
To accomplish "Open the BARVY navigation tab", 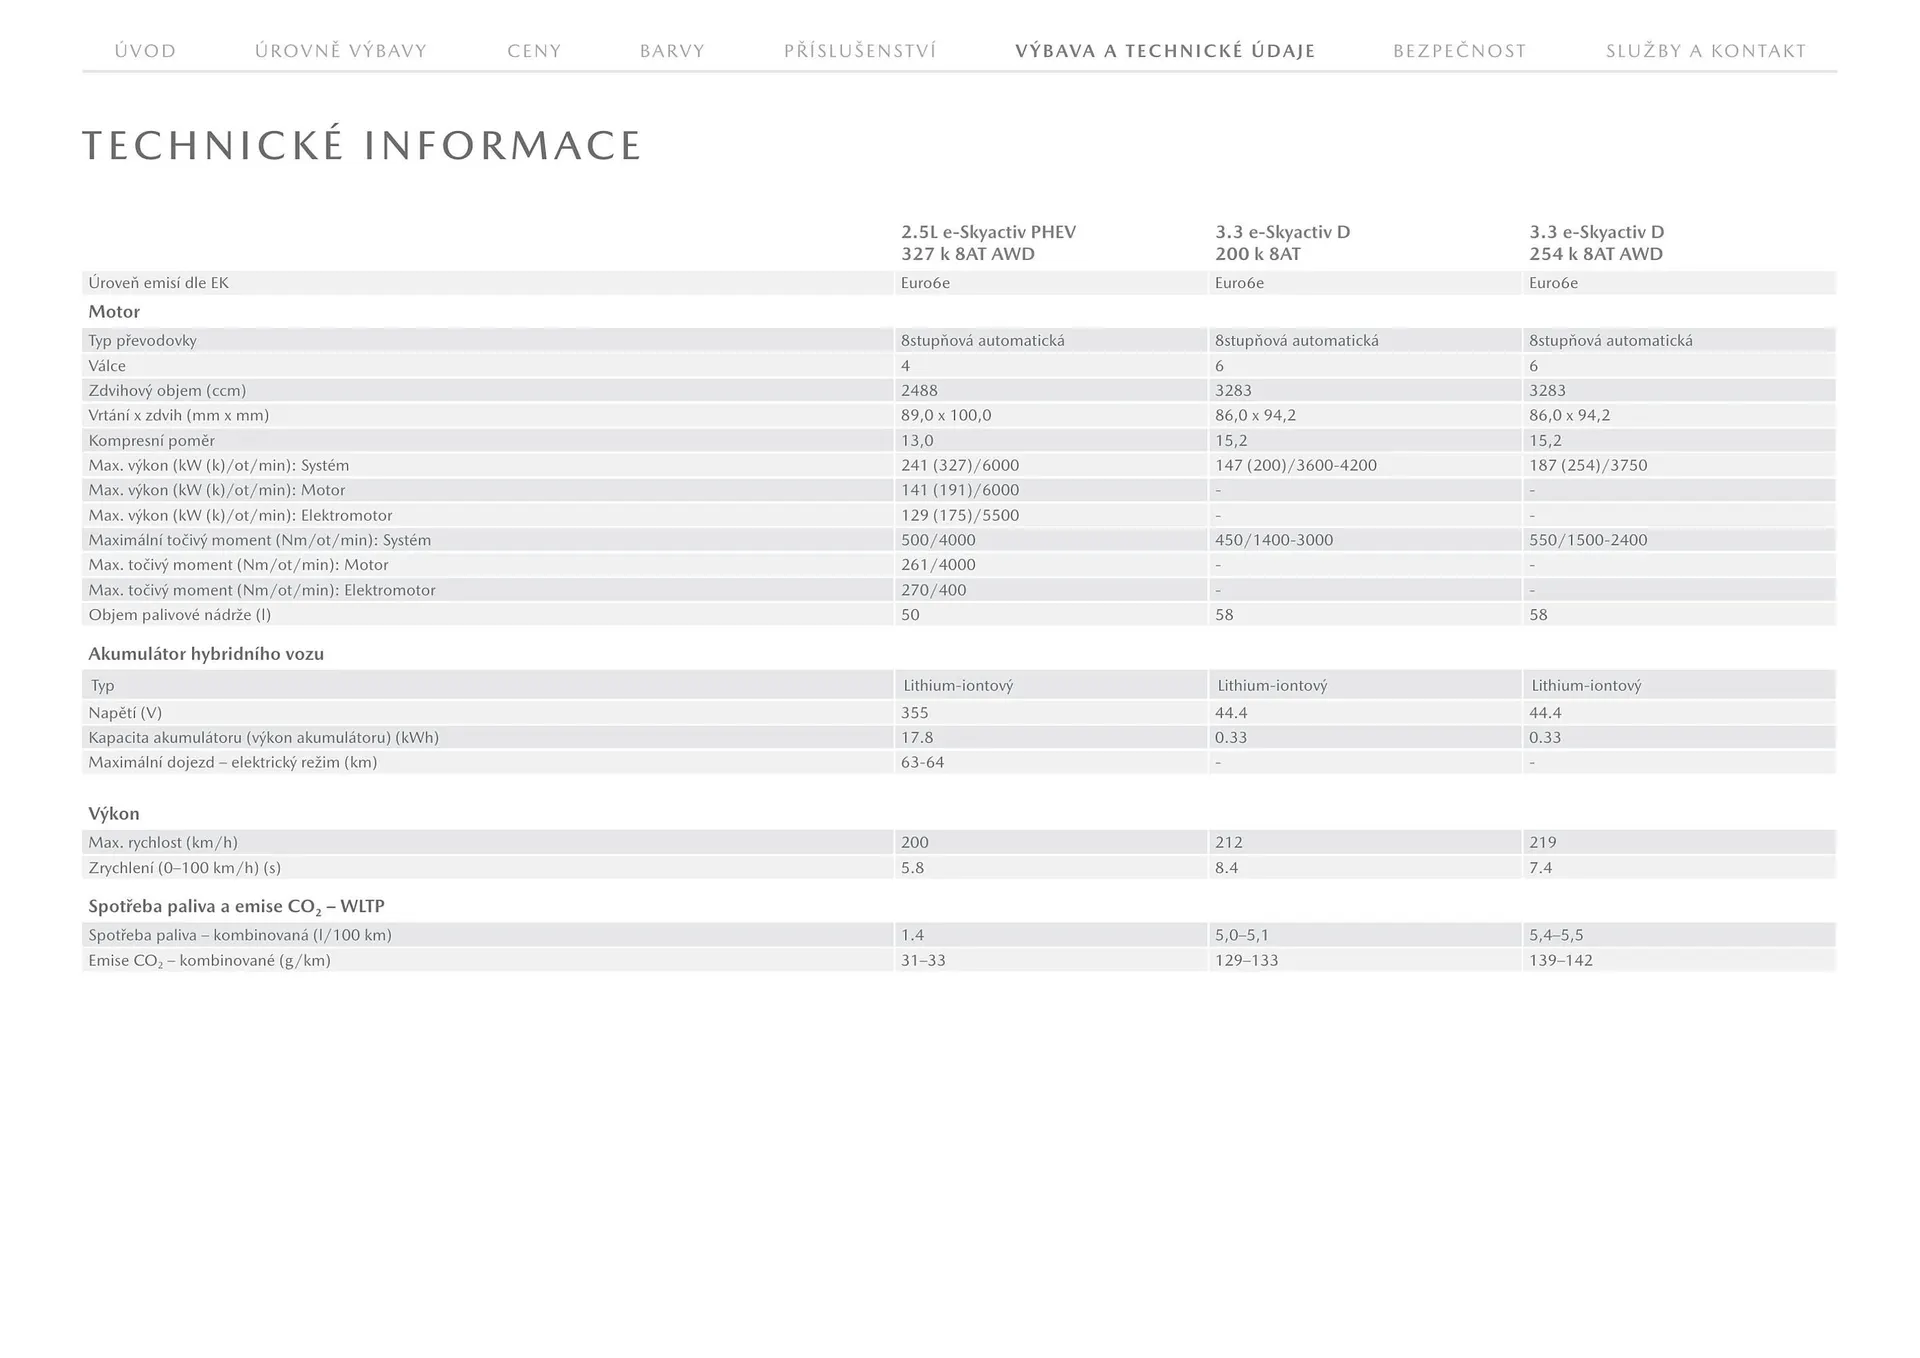I will [672, 51].
